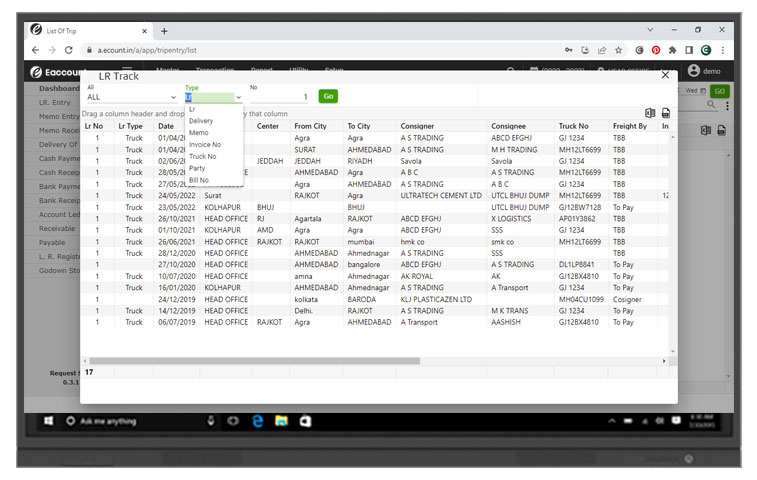The image size is (757, 480).
Task: Open the browser extensions puzzle icon
Action: pos(673,50)
